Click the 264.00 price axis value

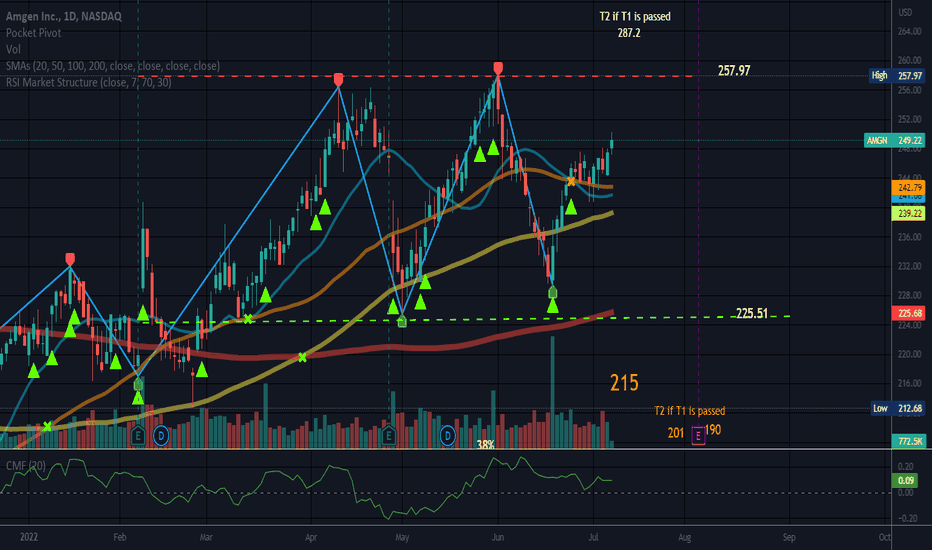(909, 32)
